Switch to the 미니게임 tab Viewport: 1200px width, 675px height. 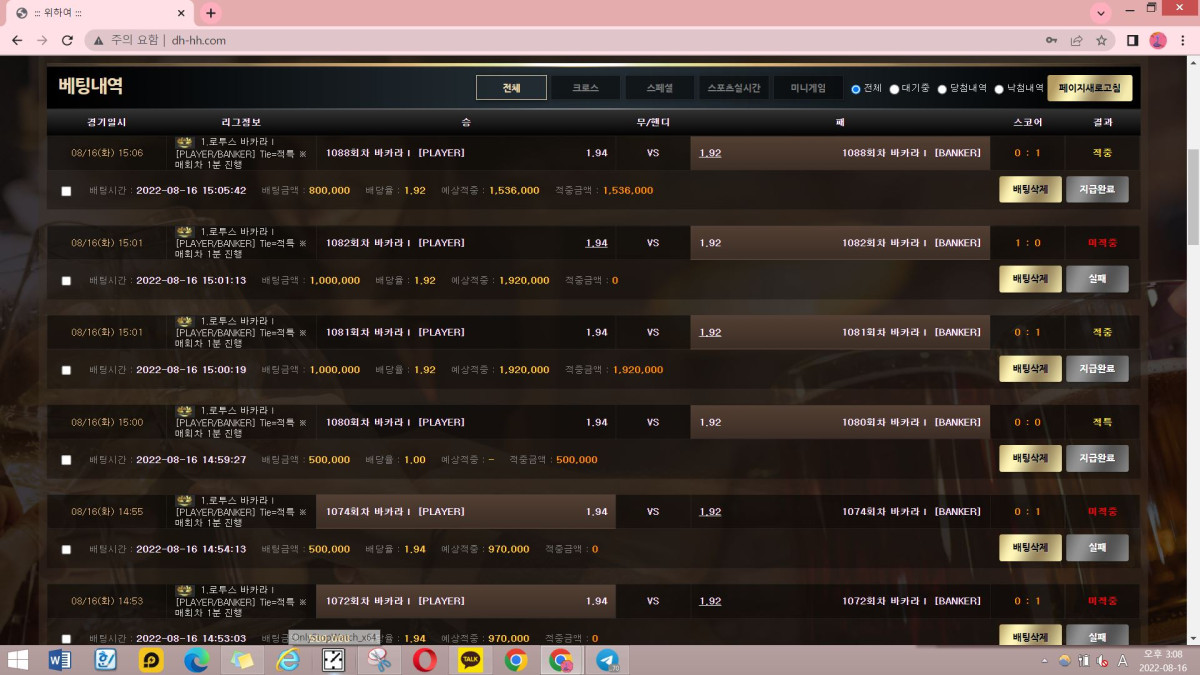click(807, 88)
